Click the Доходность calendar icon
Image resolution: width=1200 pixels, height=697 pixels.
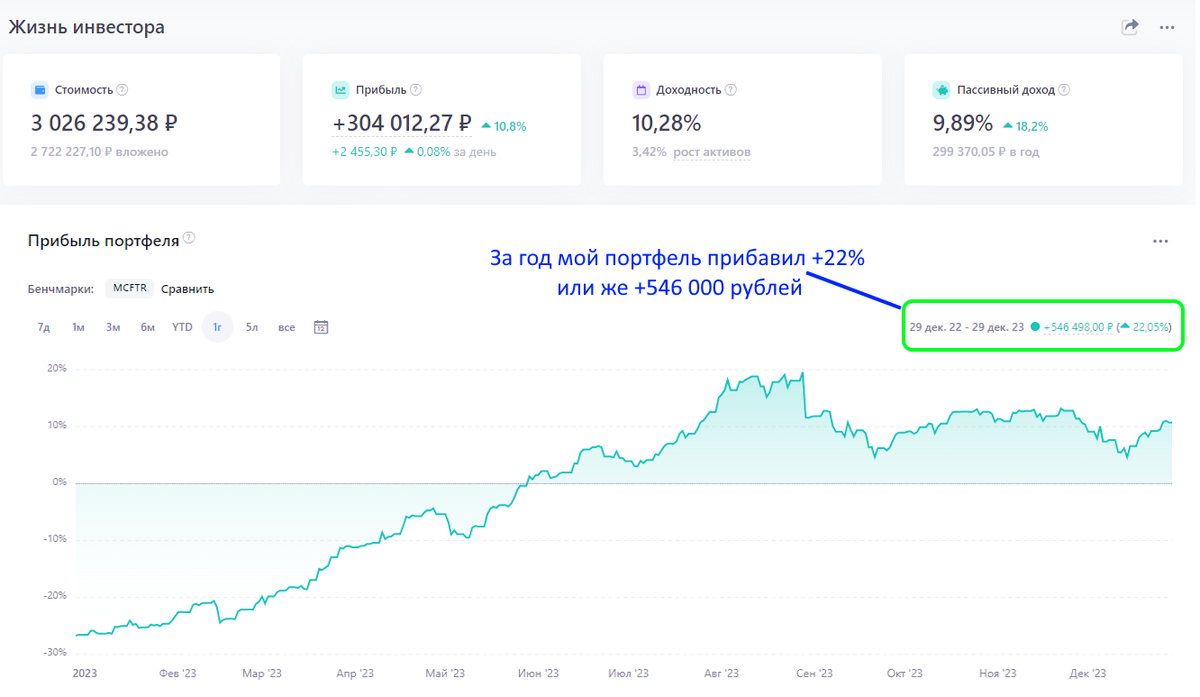pos(641,90)
